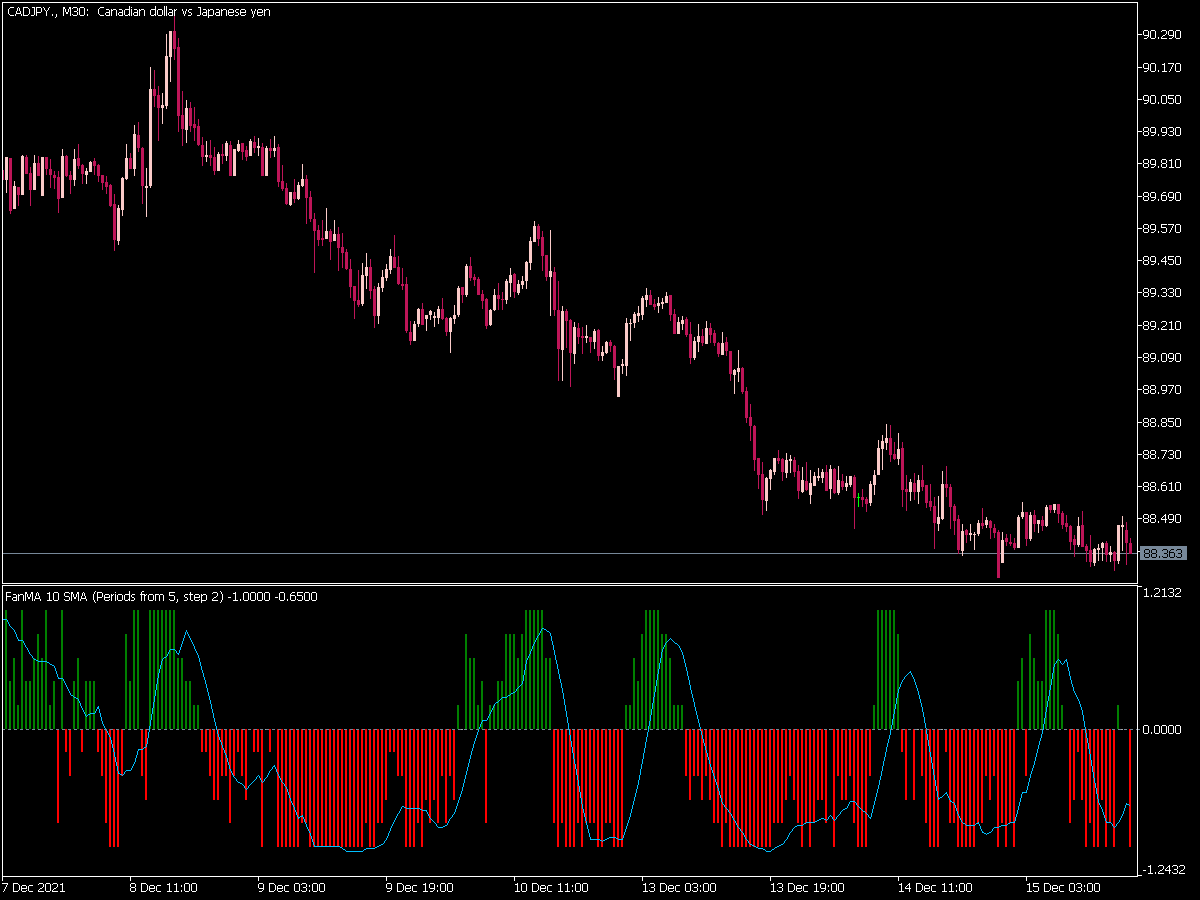Screen dimensions: 1200x900
Task: Click the 15 Dec 03:00 time label
Action: tap(1061, 888)
